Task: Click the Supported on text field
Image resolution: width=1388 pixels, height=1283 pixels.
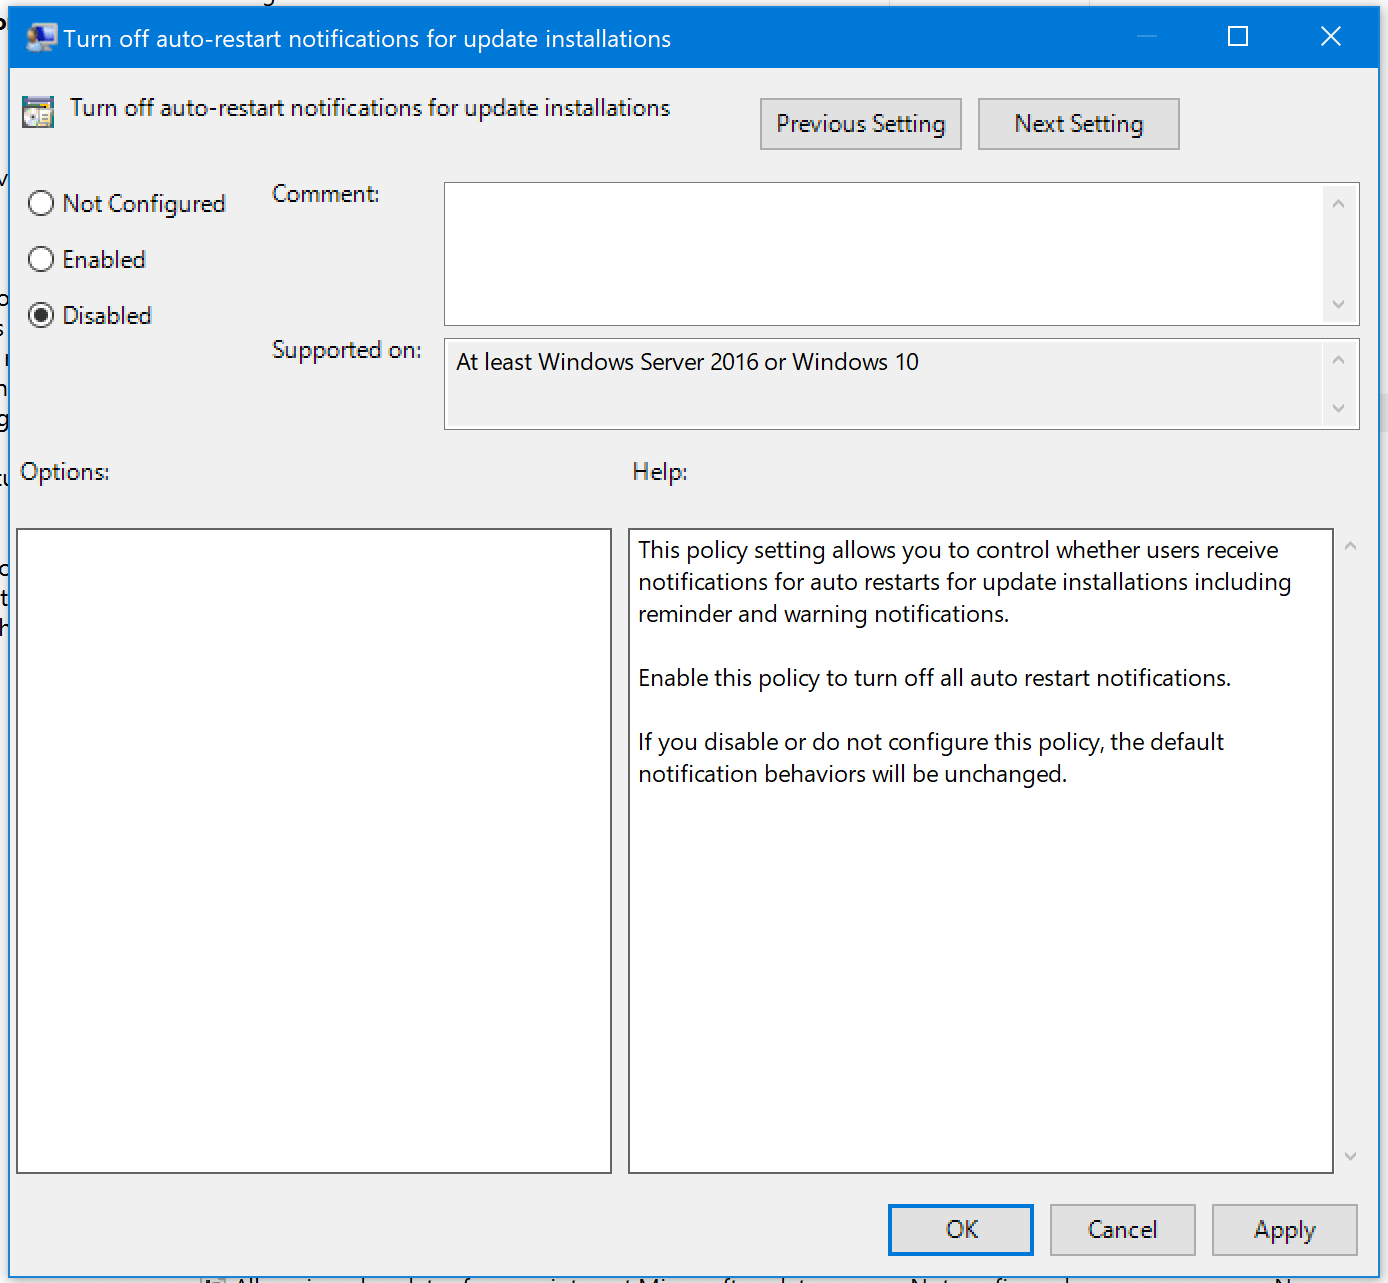Action: pos(883,384)
